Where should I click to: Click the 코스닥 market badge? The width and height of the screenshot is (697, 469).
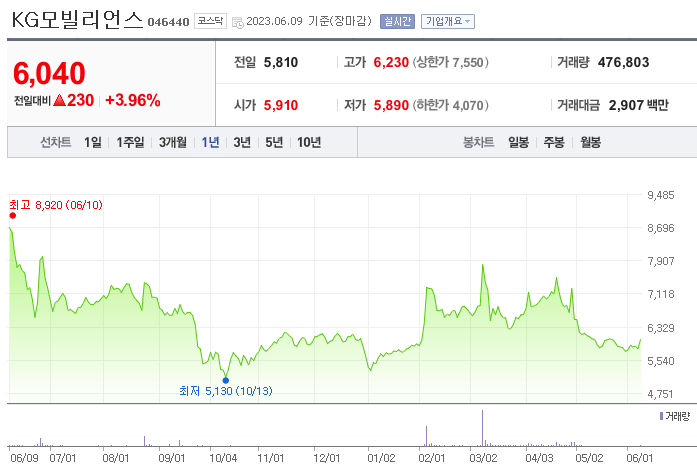point(210,21)
